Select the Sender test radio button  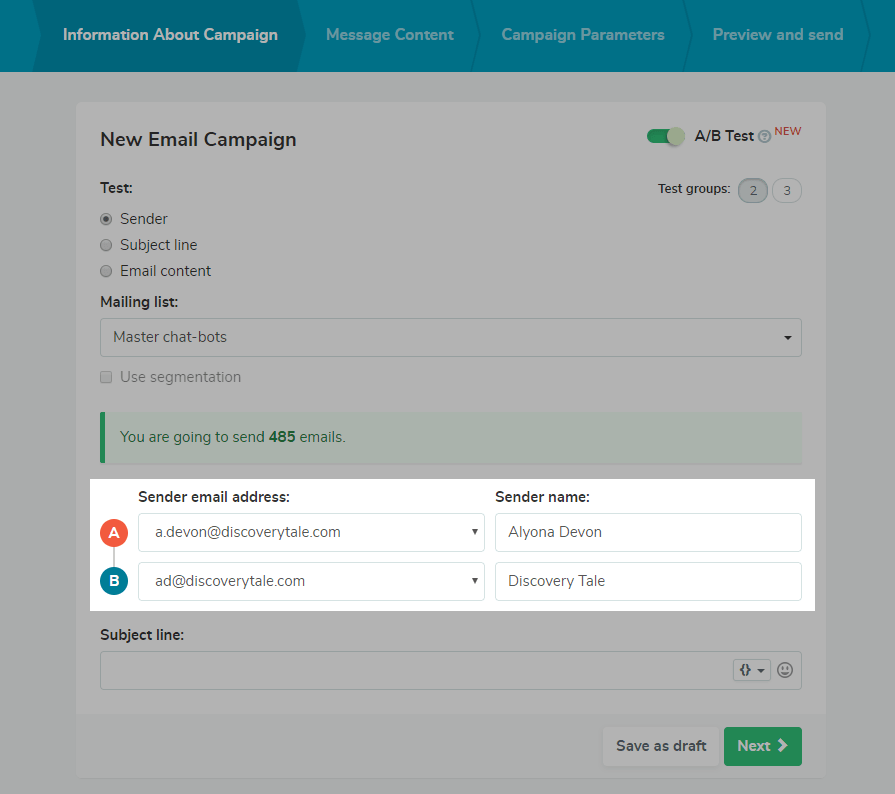tap(106, 219)
